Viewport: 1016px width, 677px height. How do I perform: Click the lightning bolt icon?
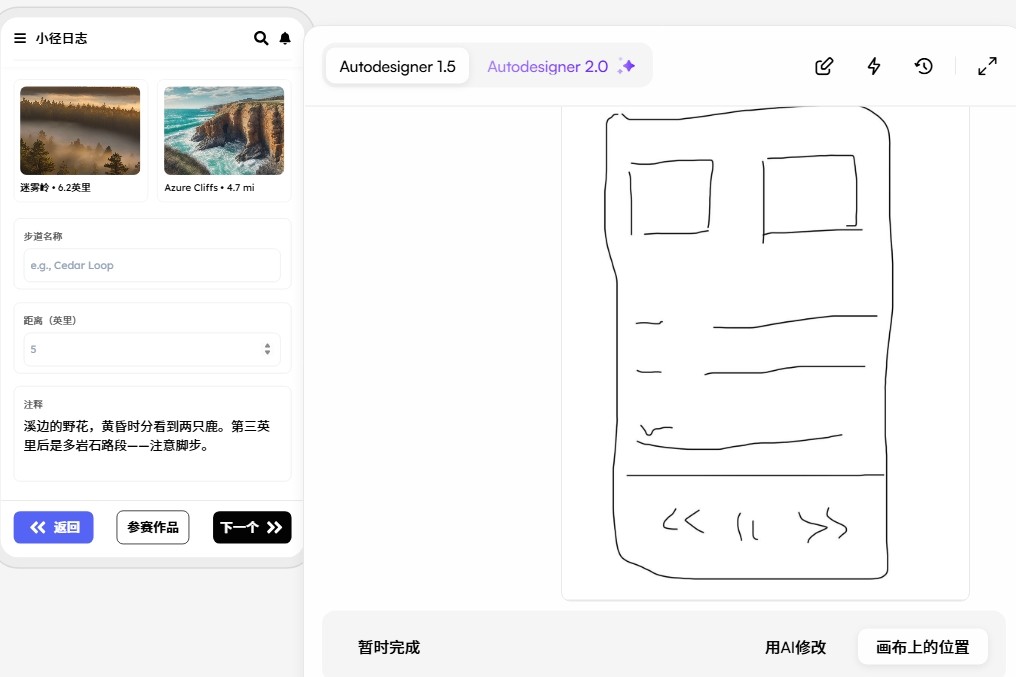874,66
